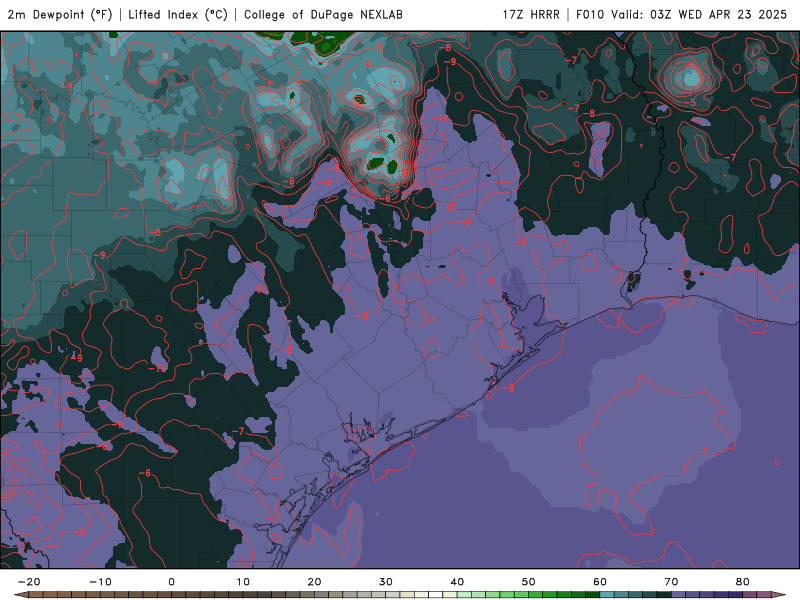The height and width of the screenshot is (600, 800).
Task: Click the '70' color scale label
Action: coord(671,582)
